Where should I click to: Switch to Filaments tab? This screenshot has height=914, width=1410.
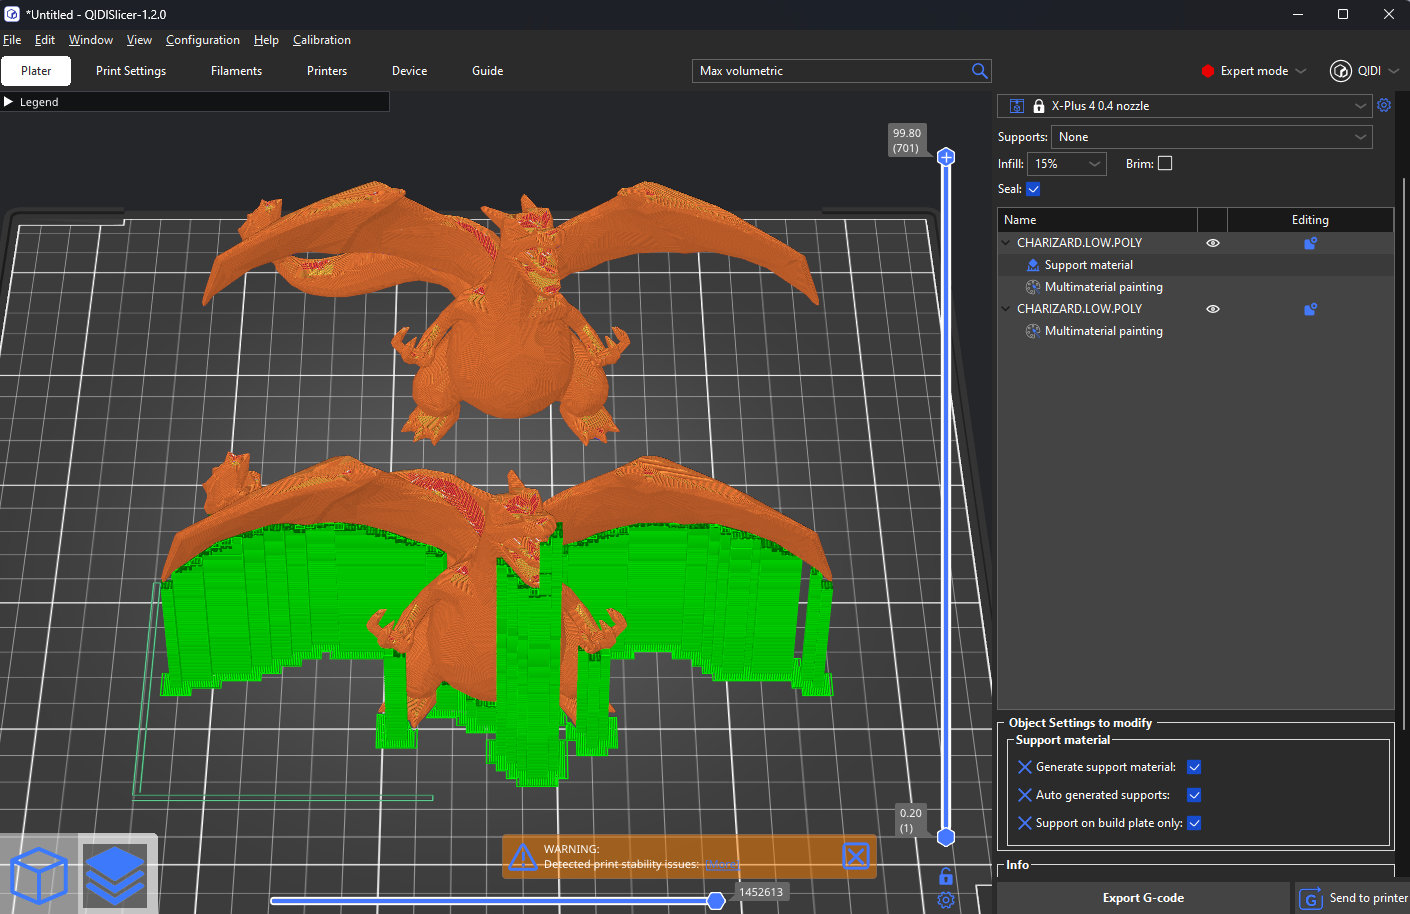[237, 71]
